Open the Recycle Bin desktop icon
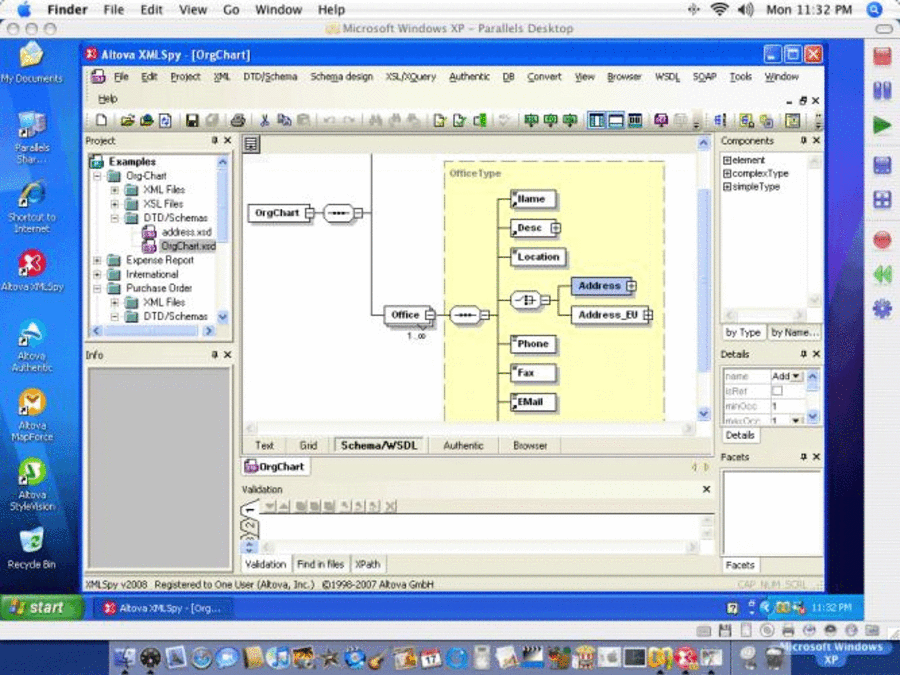This screenshot has height=675, width=900. pos(32,548)
